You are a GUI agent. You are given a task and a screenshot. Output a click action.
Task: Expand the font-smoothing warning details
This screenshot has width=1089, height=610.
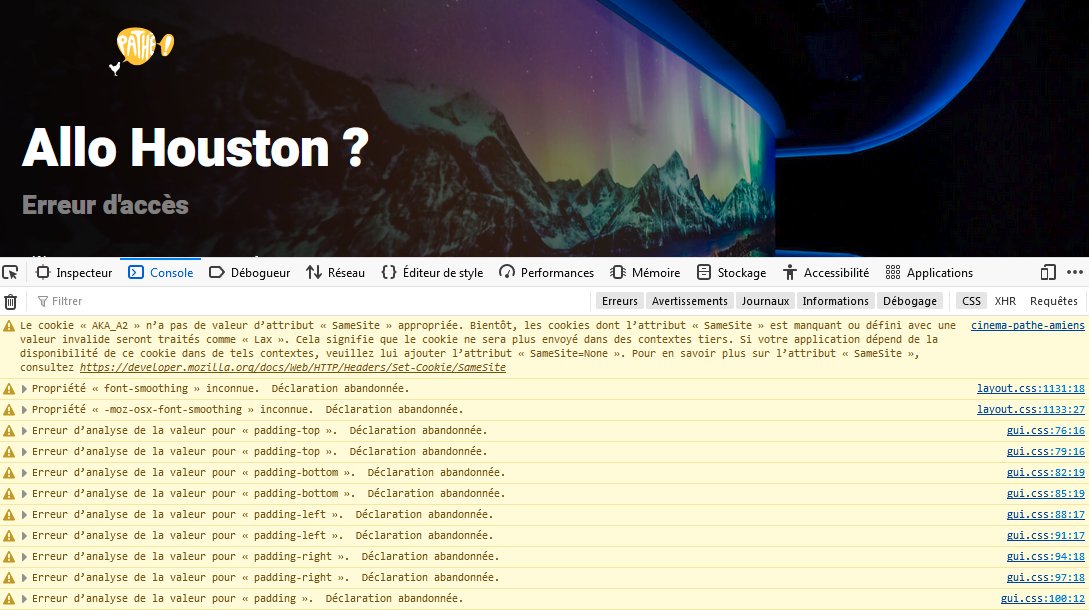coord(24,388)
